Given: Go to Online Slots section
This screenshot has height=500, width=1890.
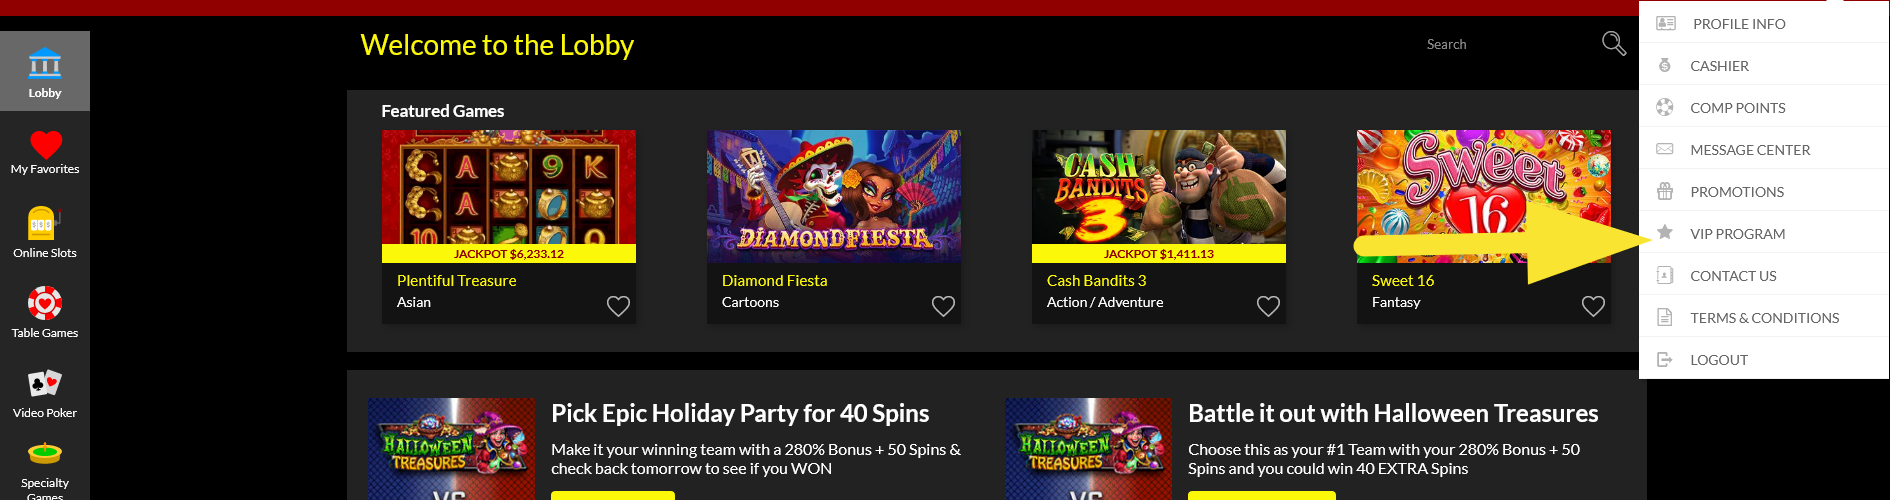Looking at the screenshot, I should [45, 232].
